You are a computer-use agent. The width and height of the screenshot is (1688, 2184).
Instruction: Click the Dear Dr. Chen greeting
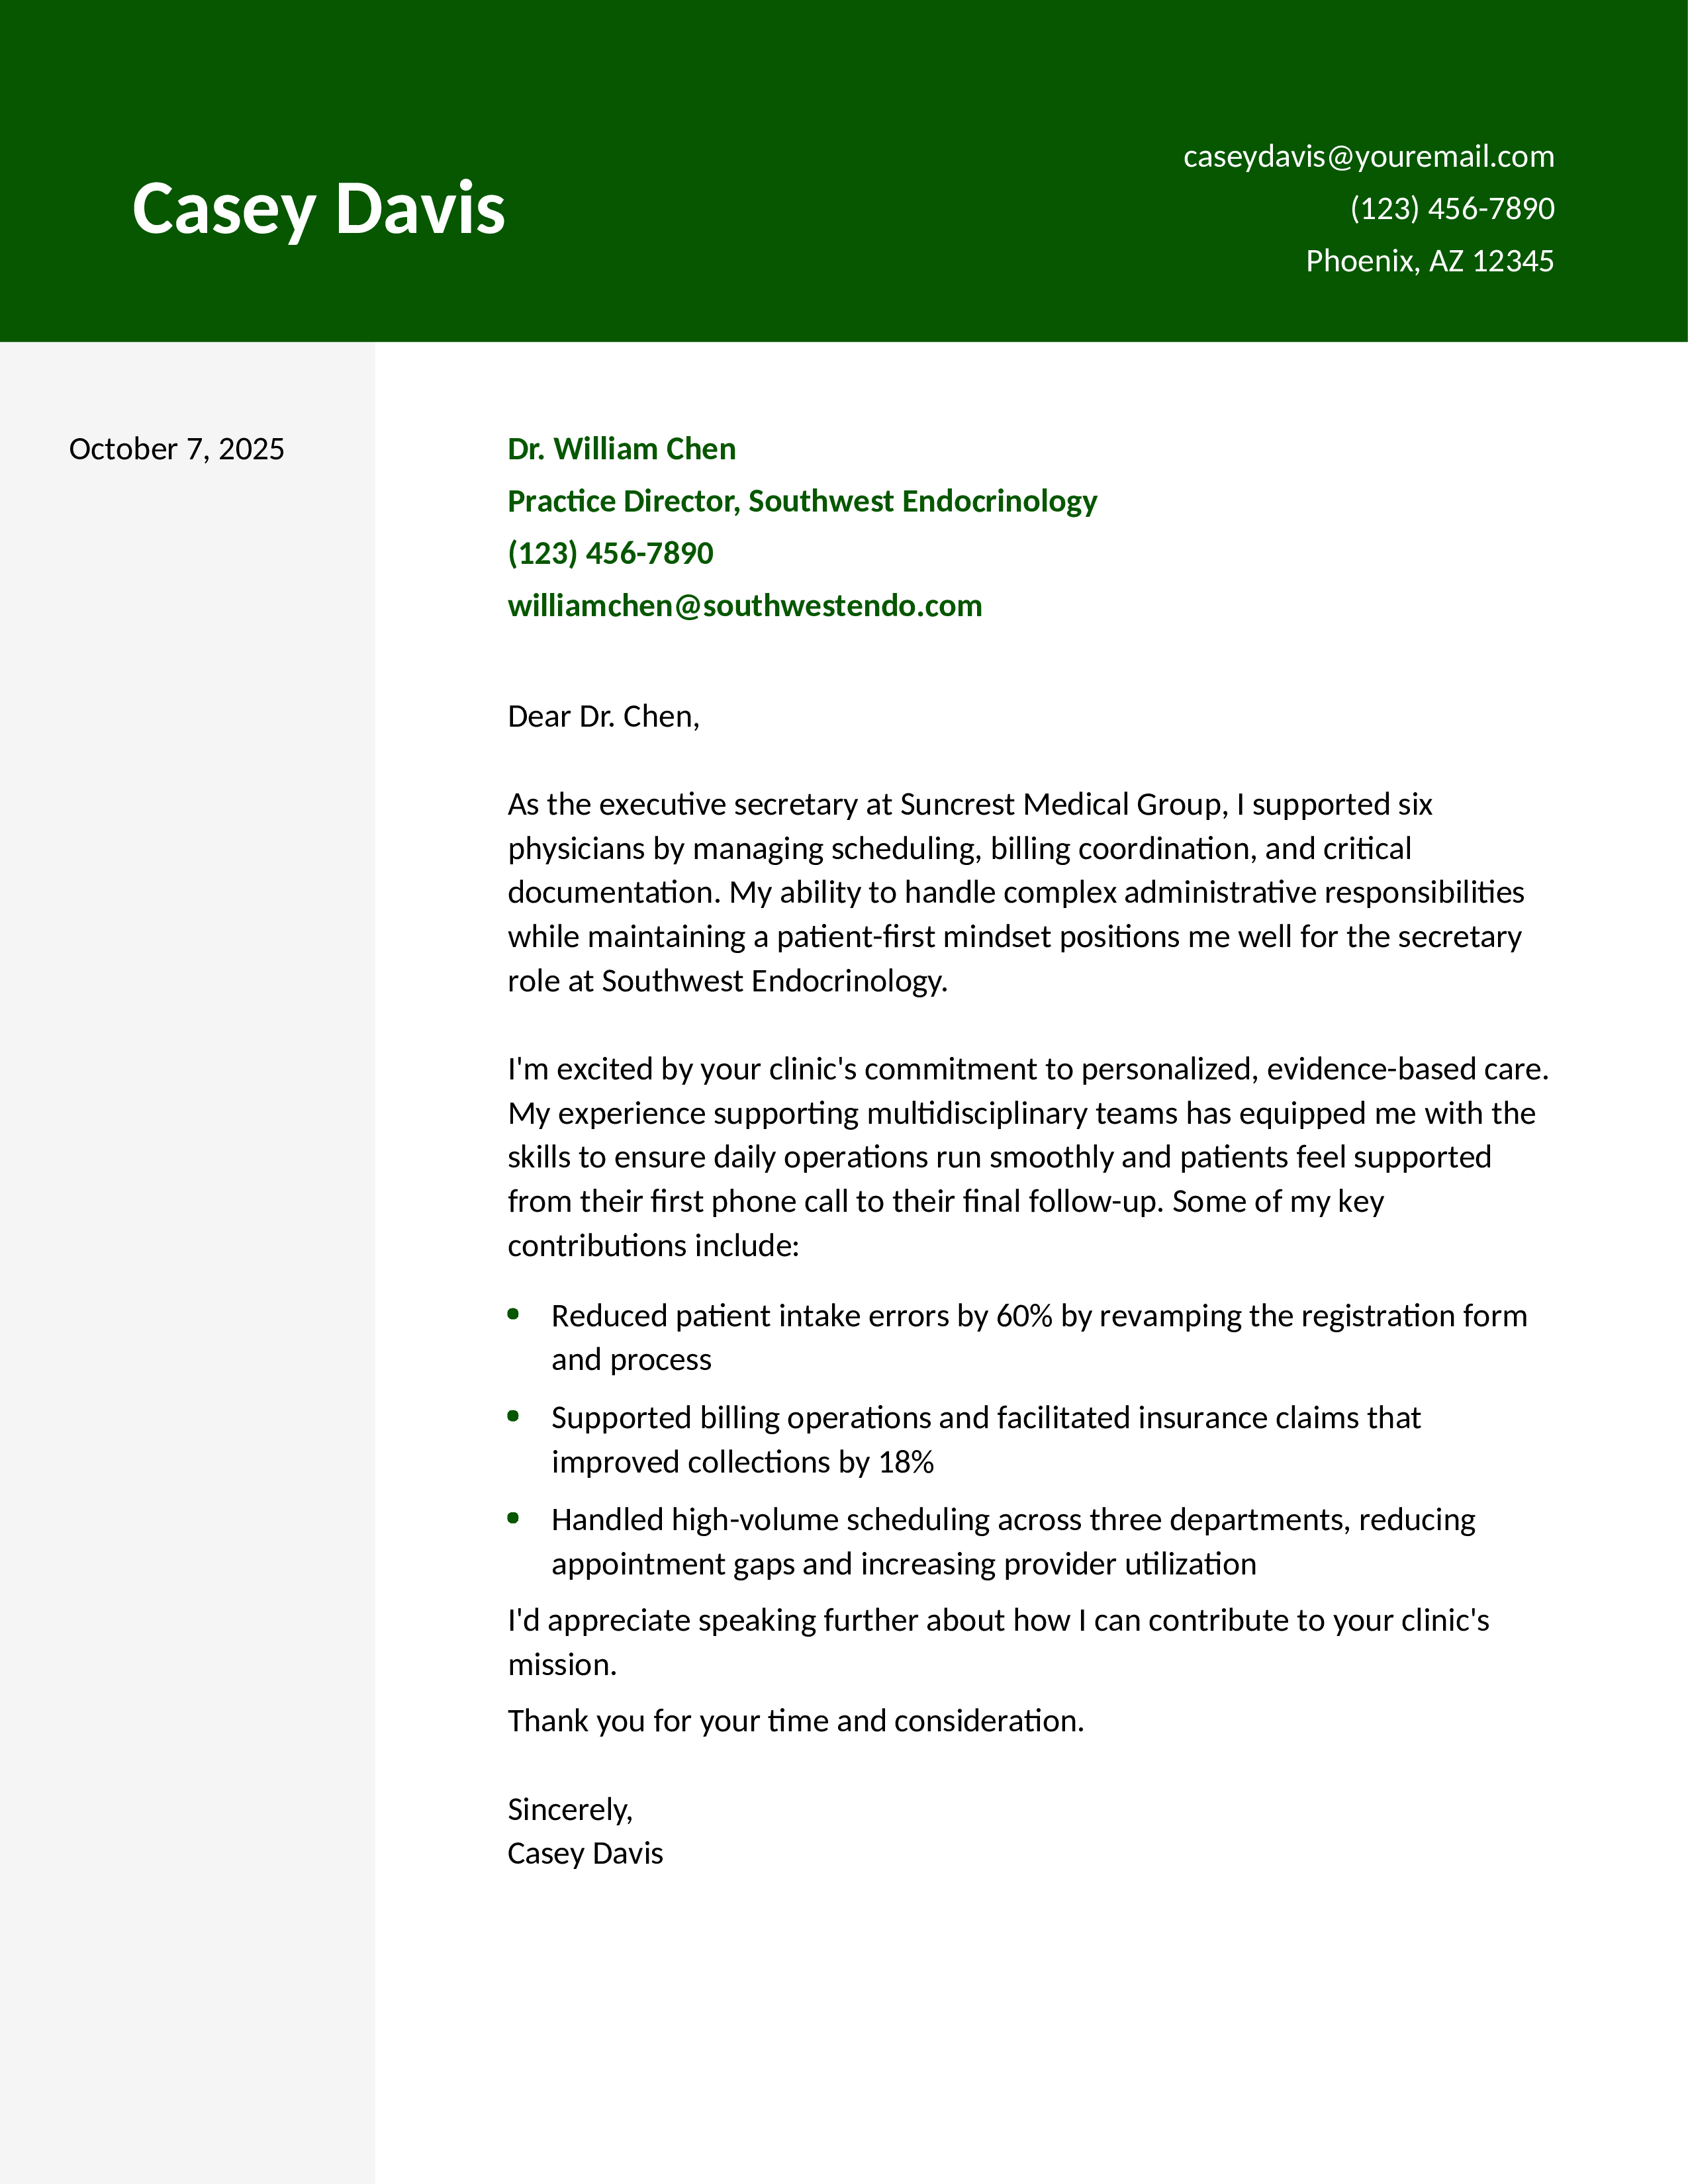point(603,717)
